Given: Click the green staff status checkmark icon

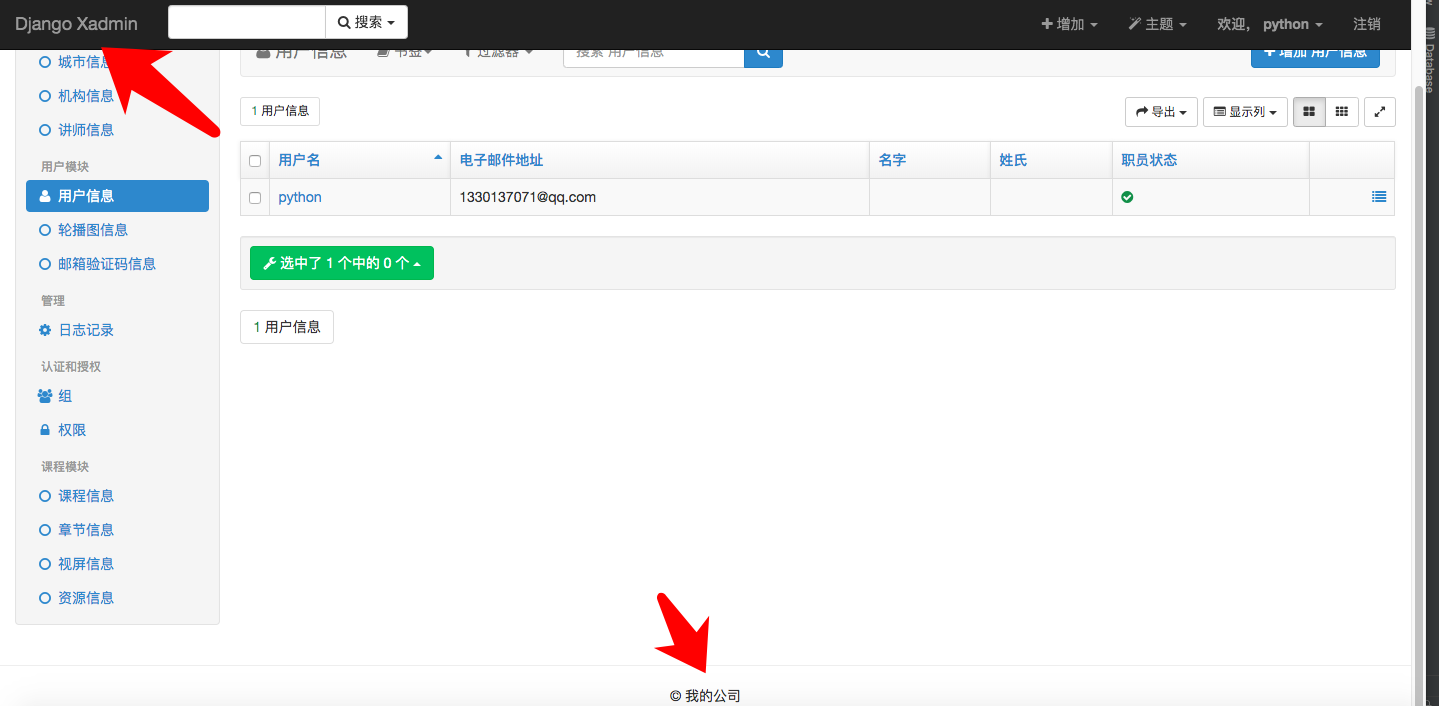Looking at the screenshot, I should [1127, 197].
